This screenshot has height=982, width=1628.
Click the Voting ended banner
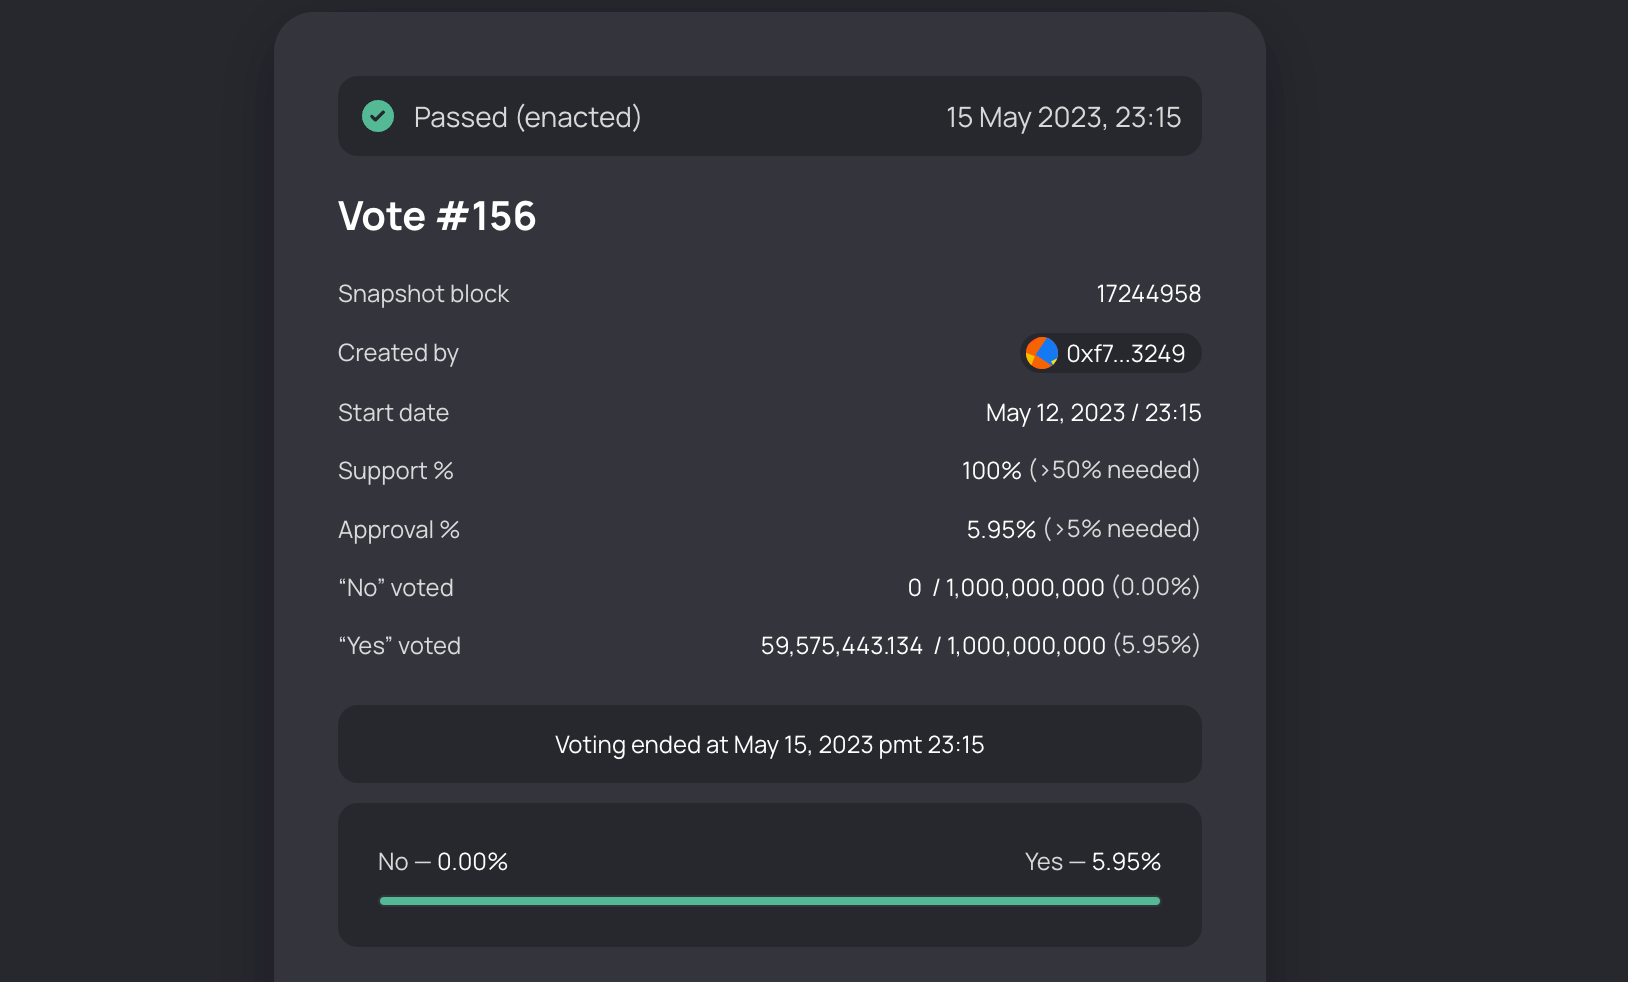pos(770,744)
